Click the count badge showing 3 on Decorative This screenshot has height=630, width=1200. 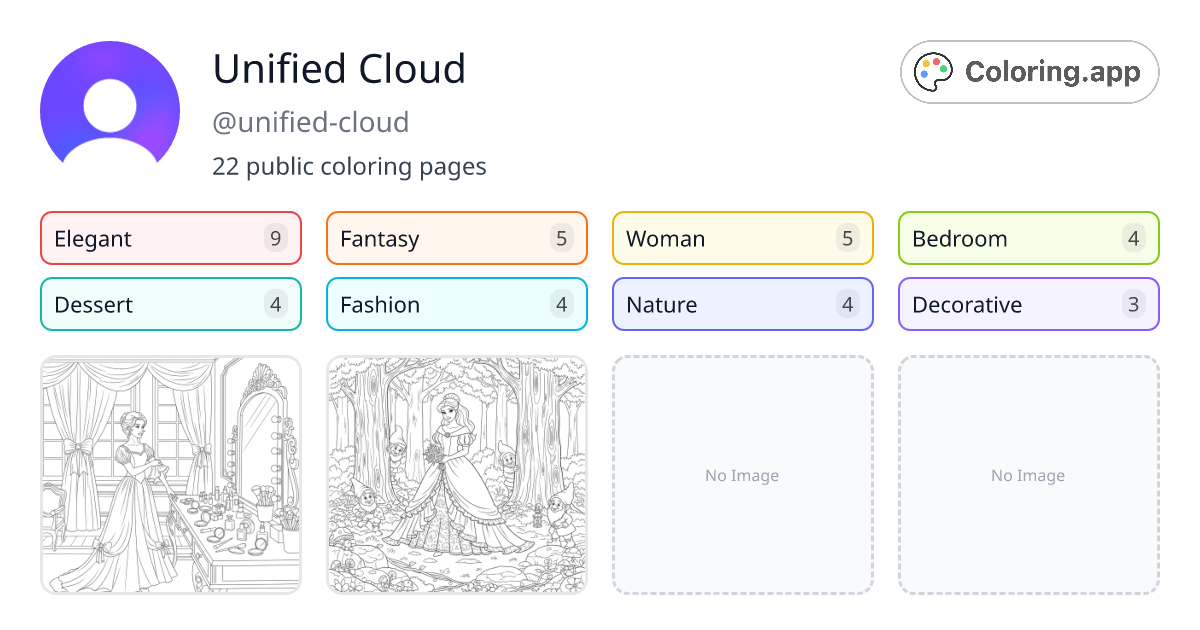pos(1134,304)
